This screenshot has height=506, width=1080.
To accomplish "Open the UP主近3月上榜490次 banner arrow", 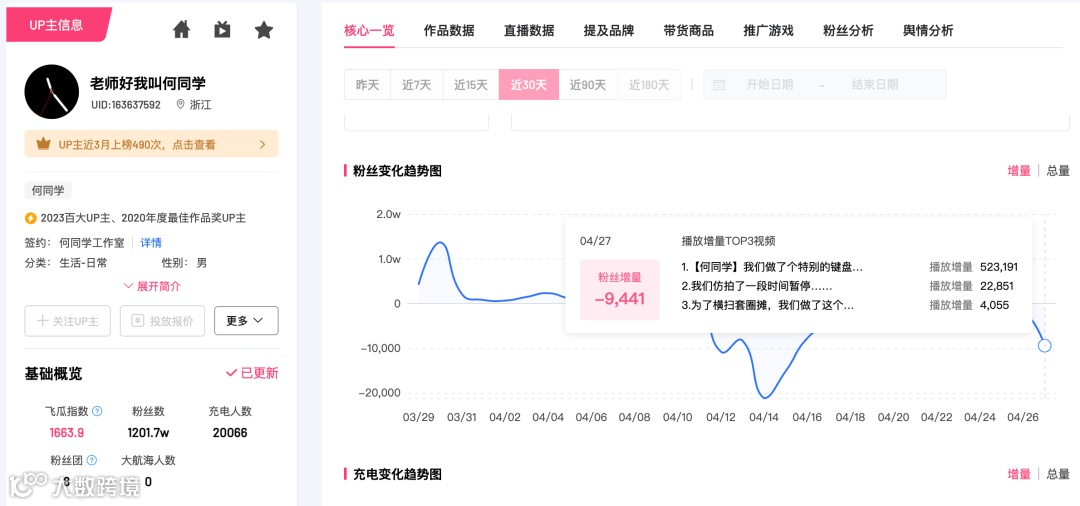I will click(262, 145).
